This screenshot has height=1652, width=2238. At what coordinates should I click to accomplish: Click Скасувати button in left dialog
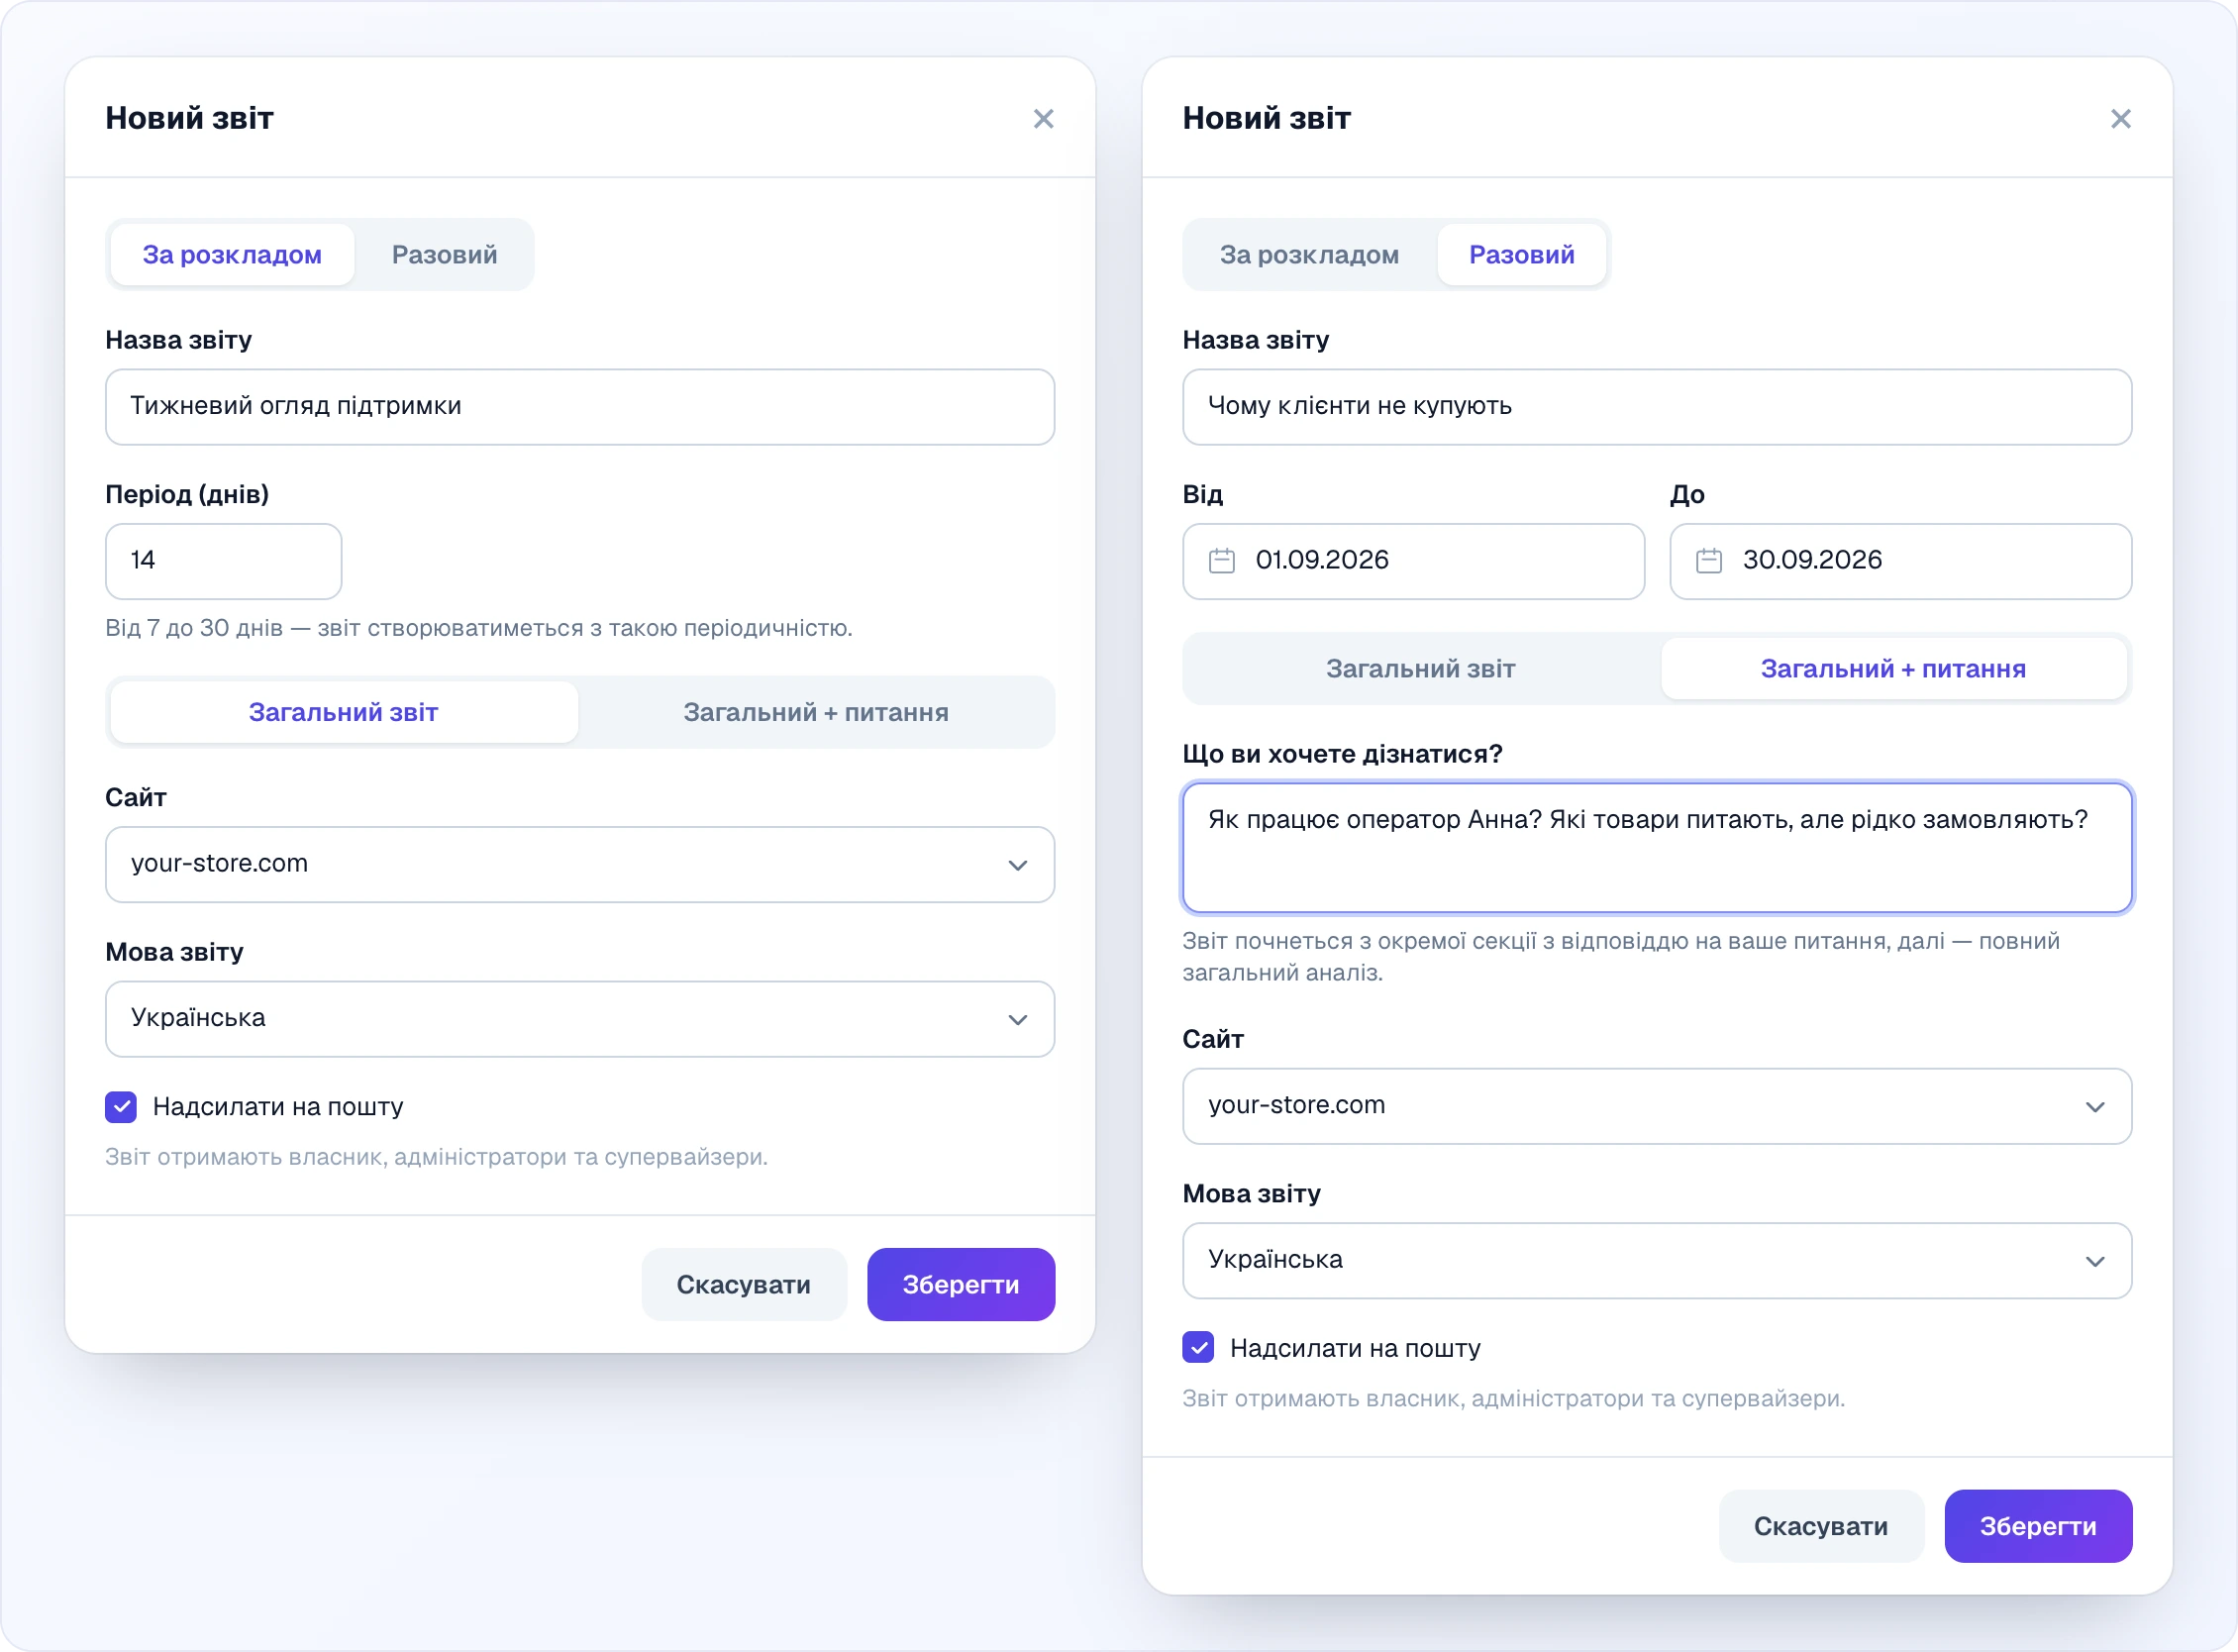pos(743,1284)
